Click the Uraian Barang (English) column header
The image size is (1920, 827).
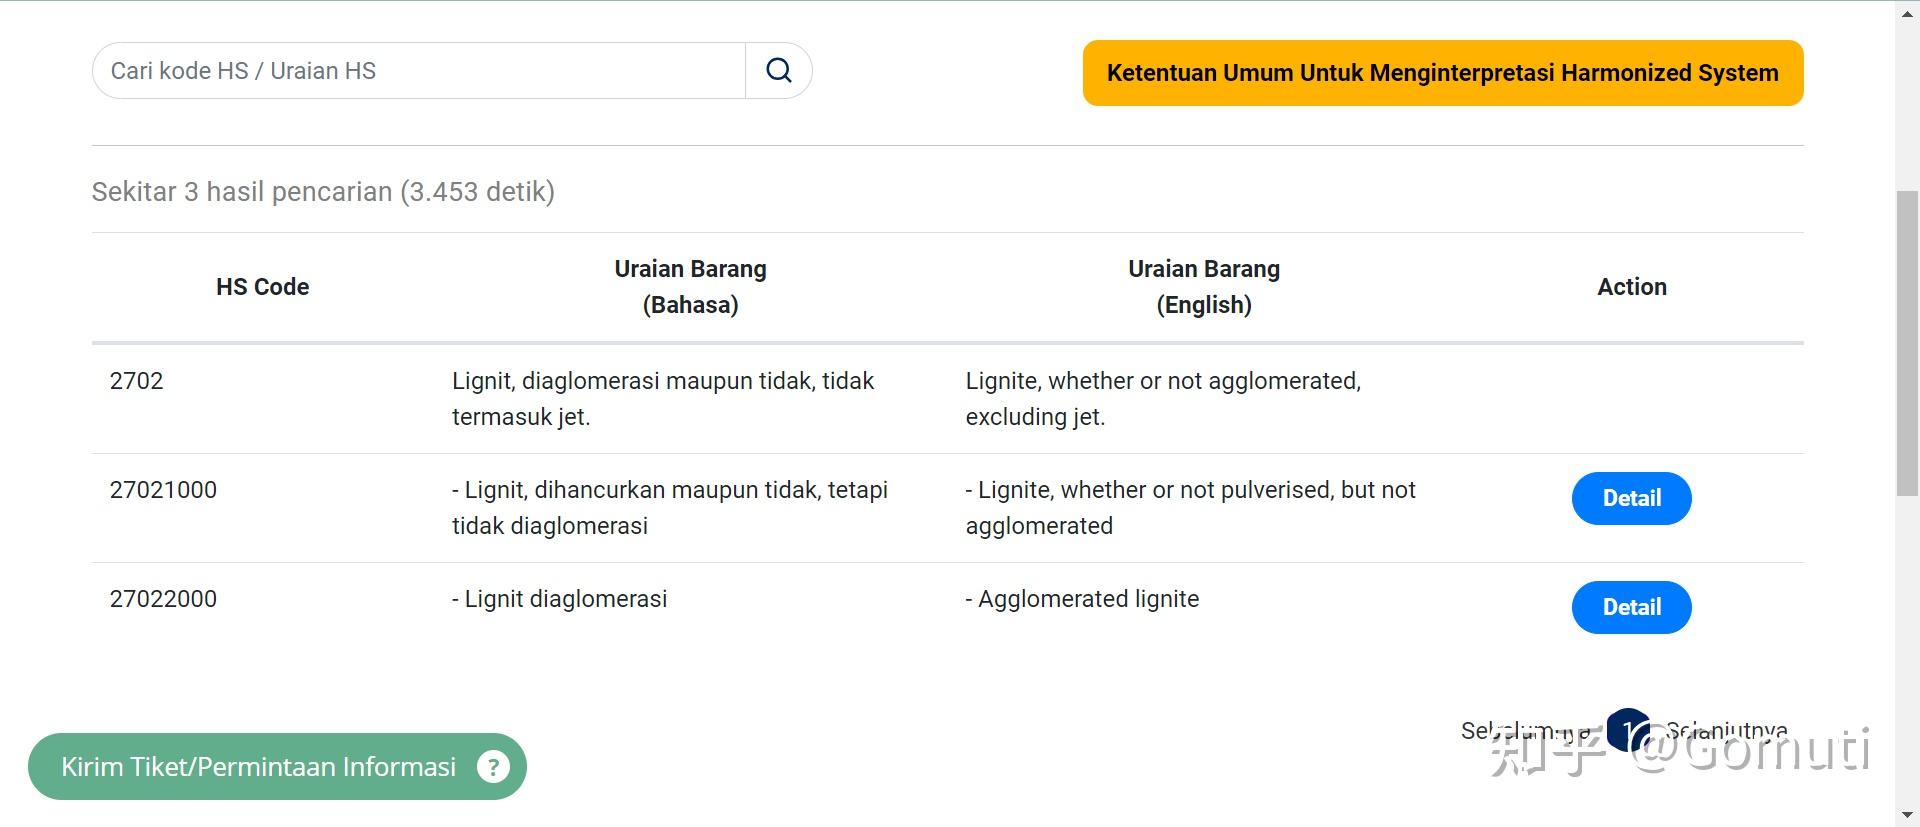tap(1204, 287)
